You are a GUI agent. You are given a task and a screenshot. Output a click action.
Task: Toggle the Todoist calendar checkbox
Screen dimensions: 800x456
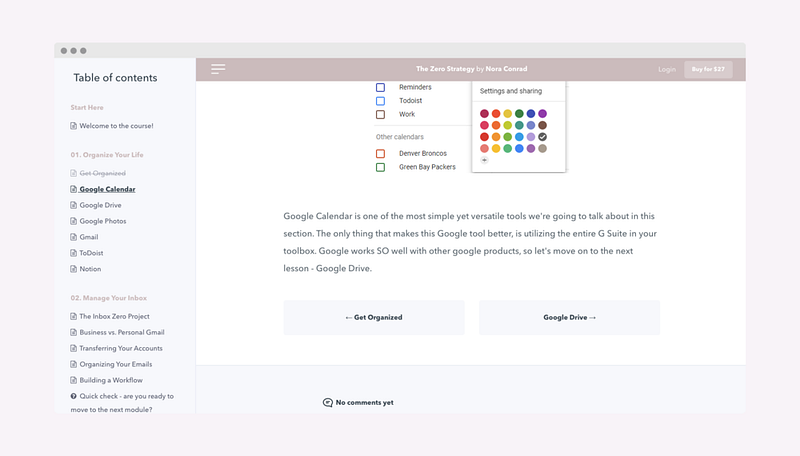(x=381, y=101)
